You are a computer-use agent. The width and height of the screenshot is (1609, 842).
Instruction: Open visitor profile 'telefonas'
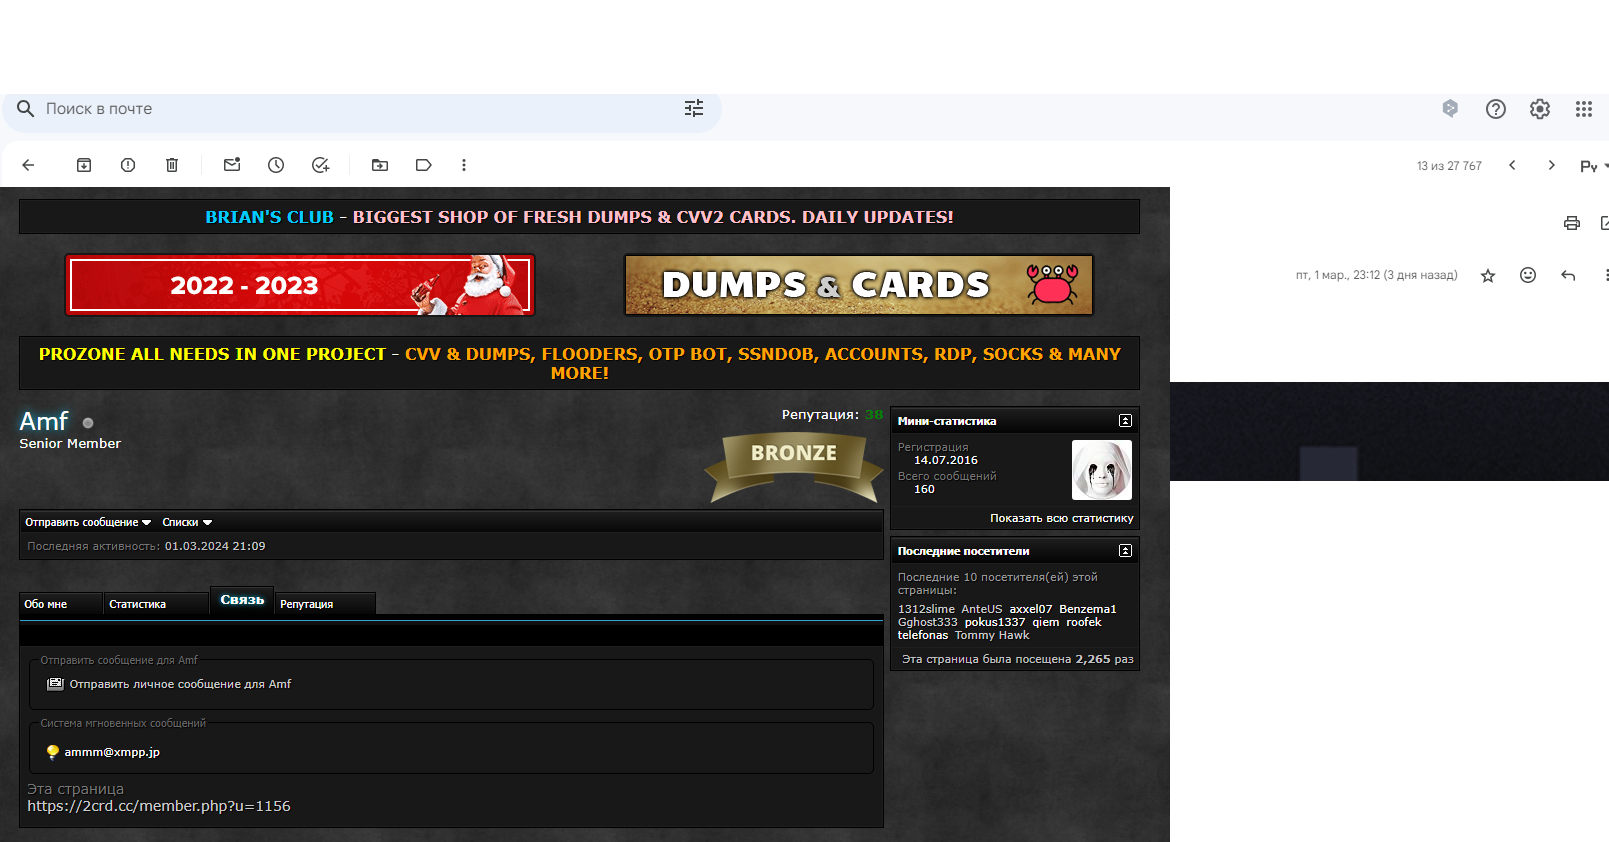click(x=922, y=635)
